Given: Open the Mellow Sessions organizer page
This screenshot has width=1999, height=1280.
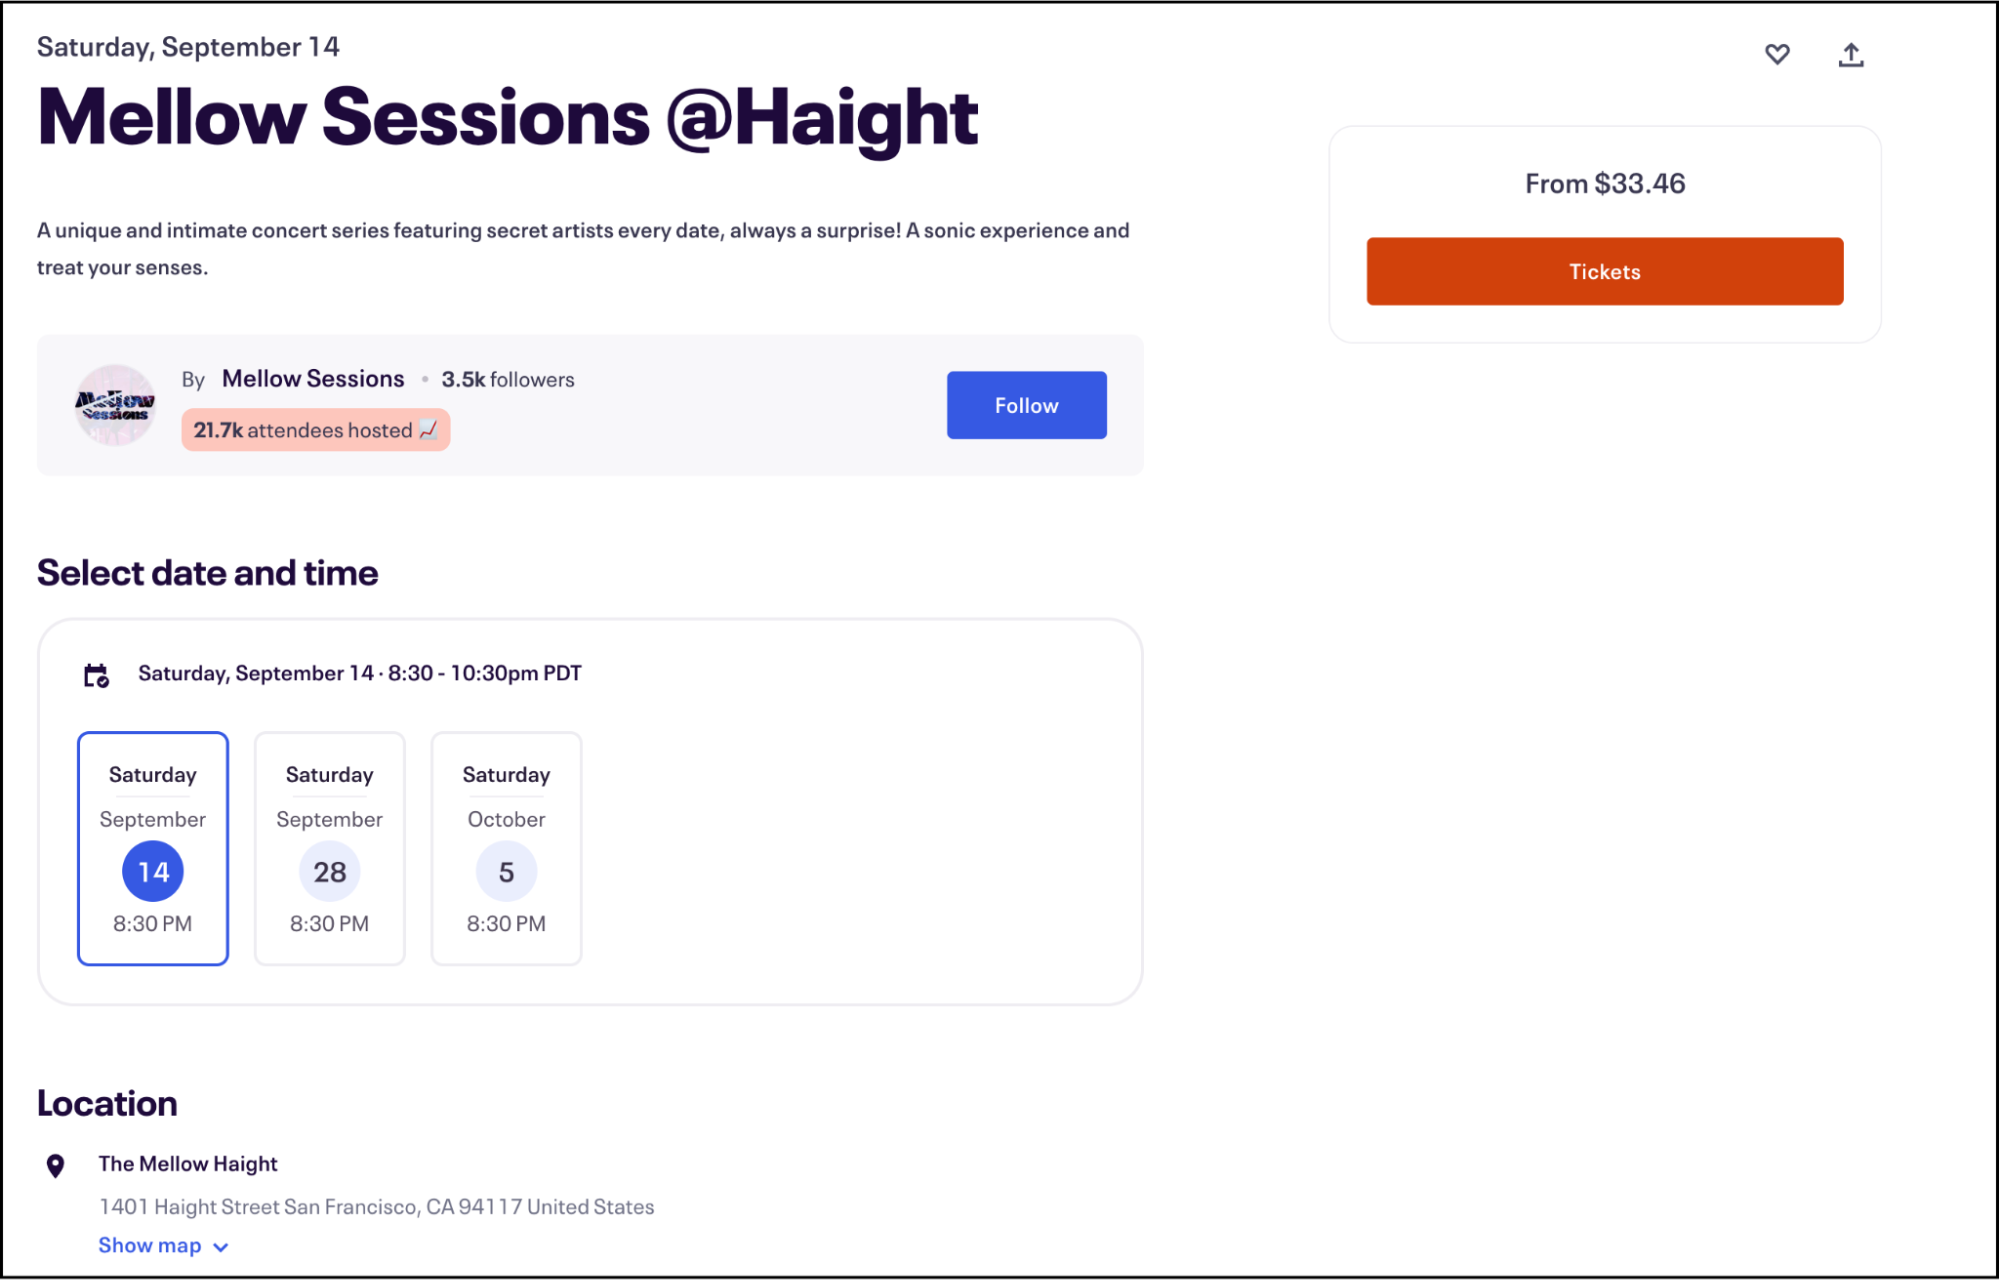Looking at the screenshot, I should point(313,378).
